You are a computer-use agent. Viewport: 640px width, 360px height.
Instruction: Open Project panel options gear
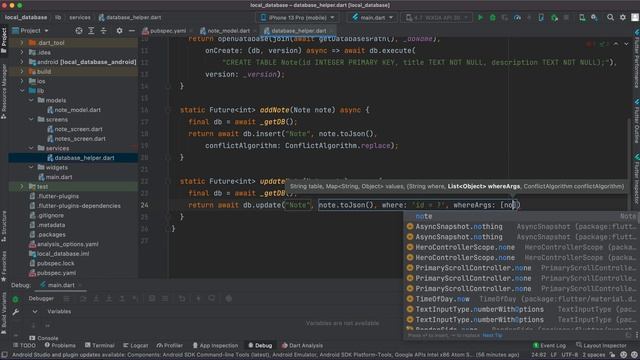coord(119,31)
